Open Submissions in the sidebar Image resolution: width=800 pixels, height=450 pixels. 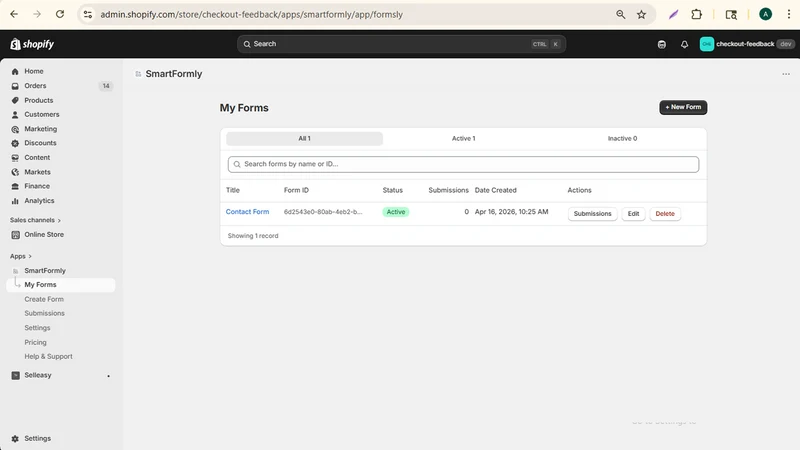44,313
